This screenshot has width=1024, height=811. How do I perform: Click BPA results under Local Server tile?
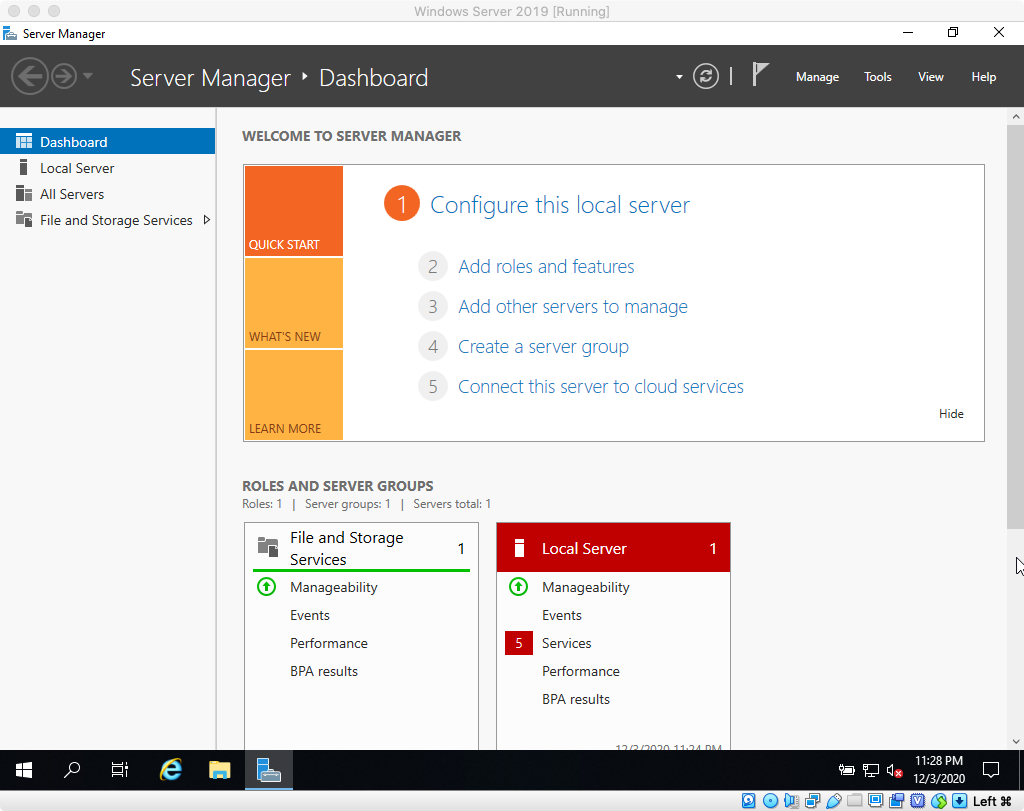[x=576, y=699]
